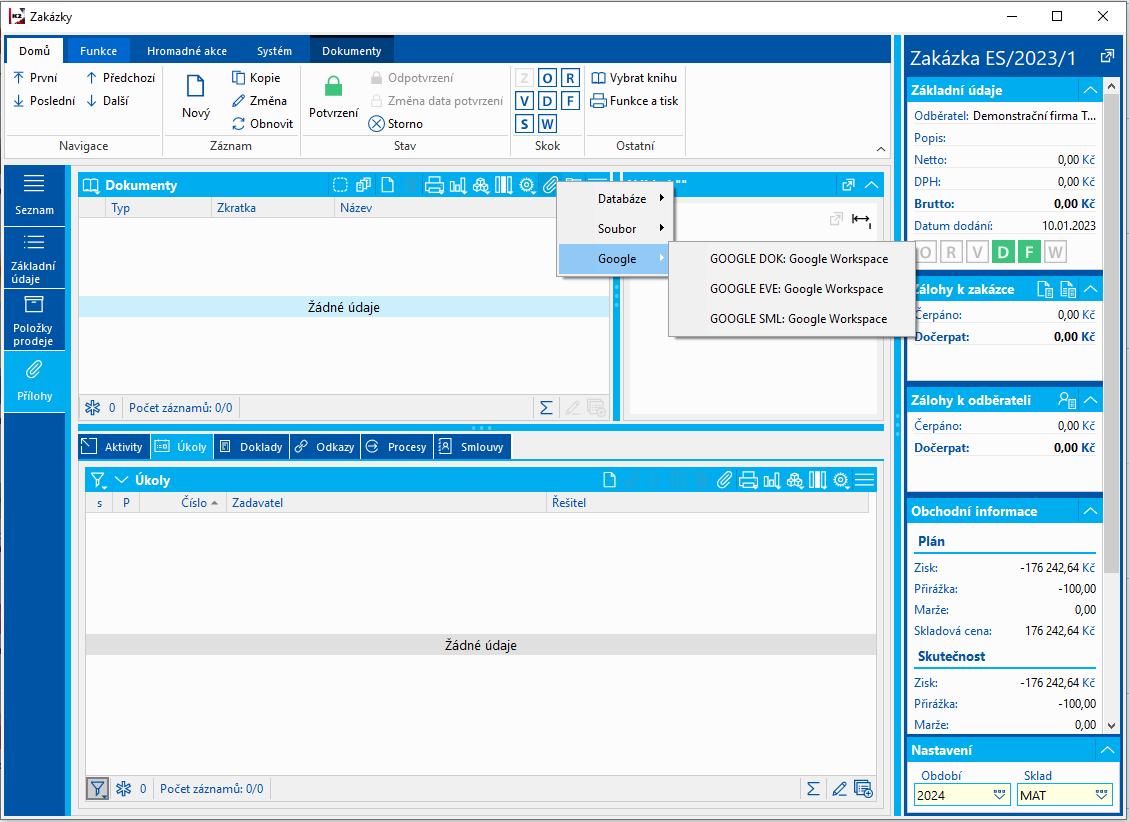This screenshot has height=822, width=1129.
Task: Select the Přílohy sidebar view
Action: pyautogui.click(x=34, y=381)
